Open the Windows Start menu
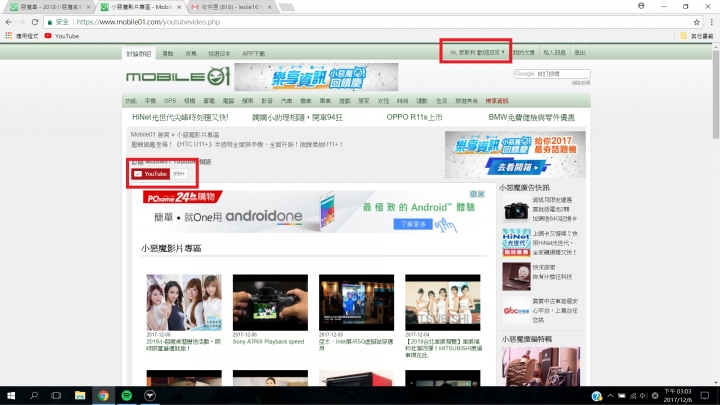Image resolution: width=720 pixels, height=405 pixels. [x=11, y=396]
